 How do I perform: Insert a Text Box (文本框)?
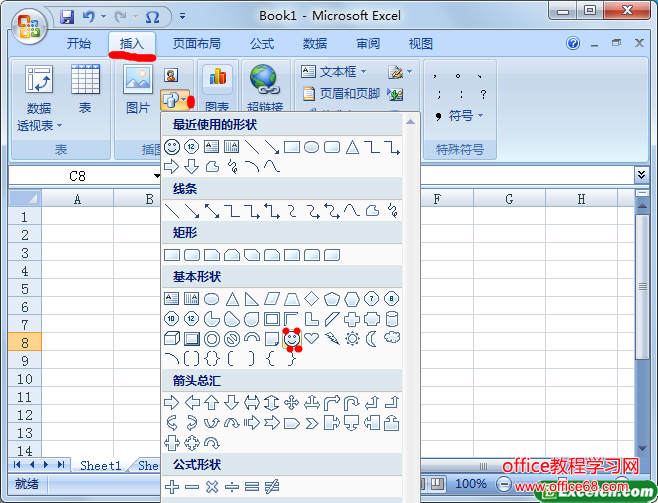[x=334, y=72]
